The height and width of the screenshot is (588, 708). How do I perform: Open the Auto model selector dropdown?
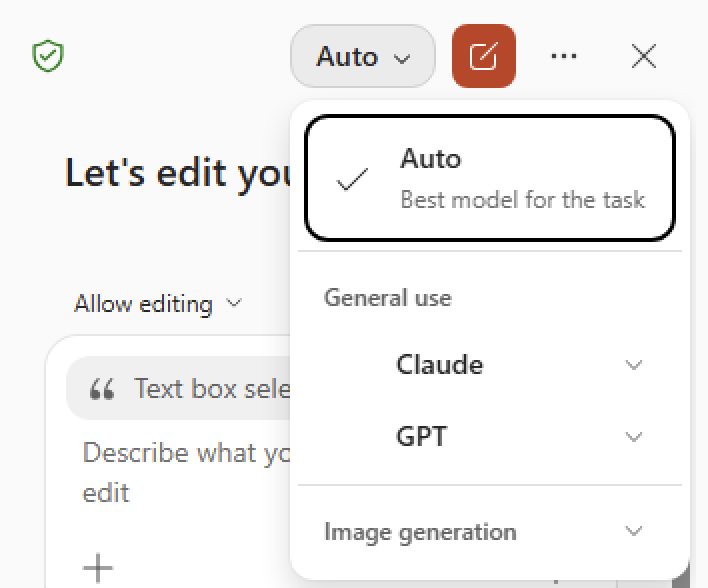[x=363, y=56]
